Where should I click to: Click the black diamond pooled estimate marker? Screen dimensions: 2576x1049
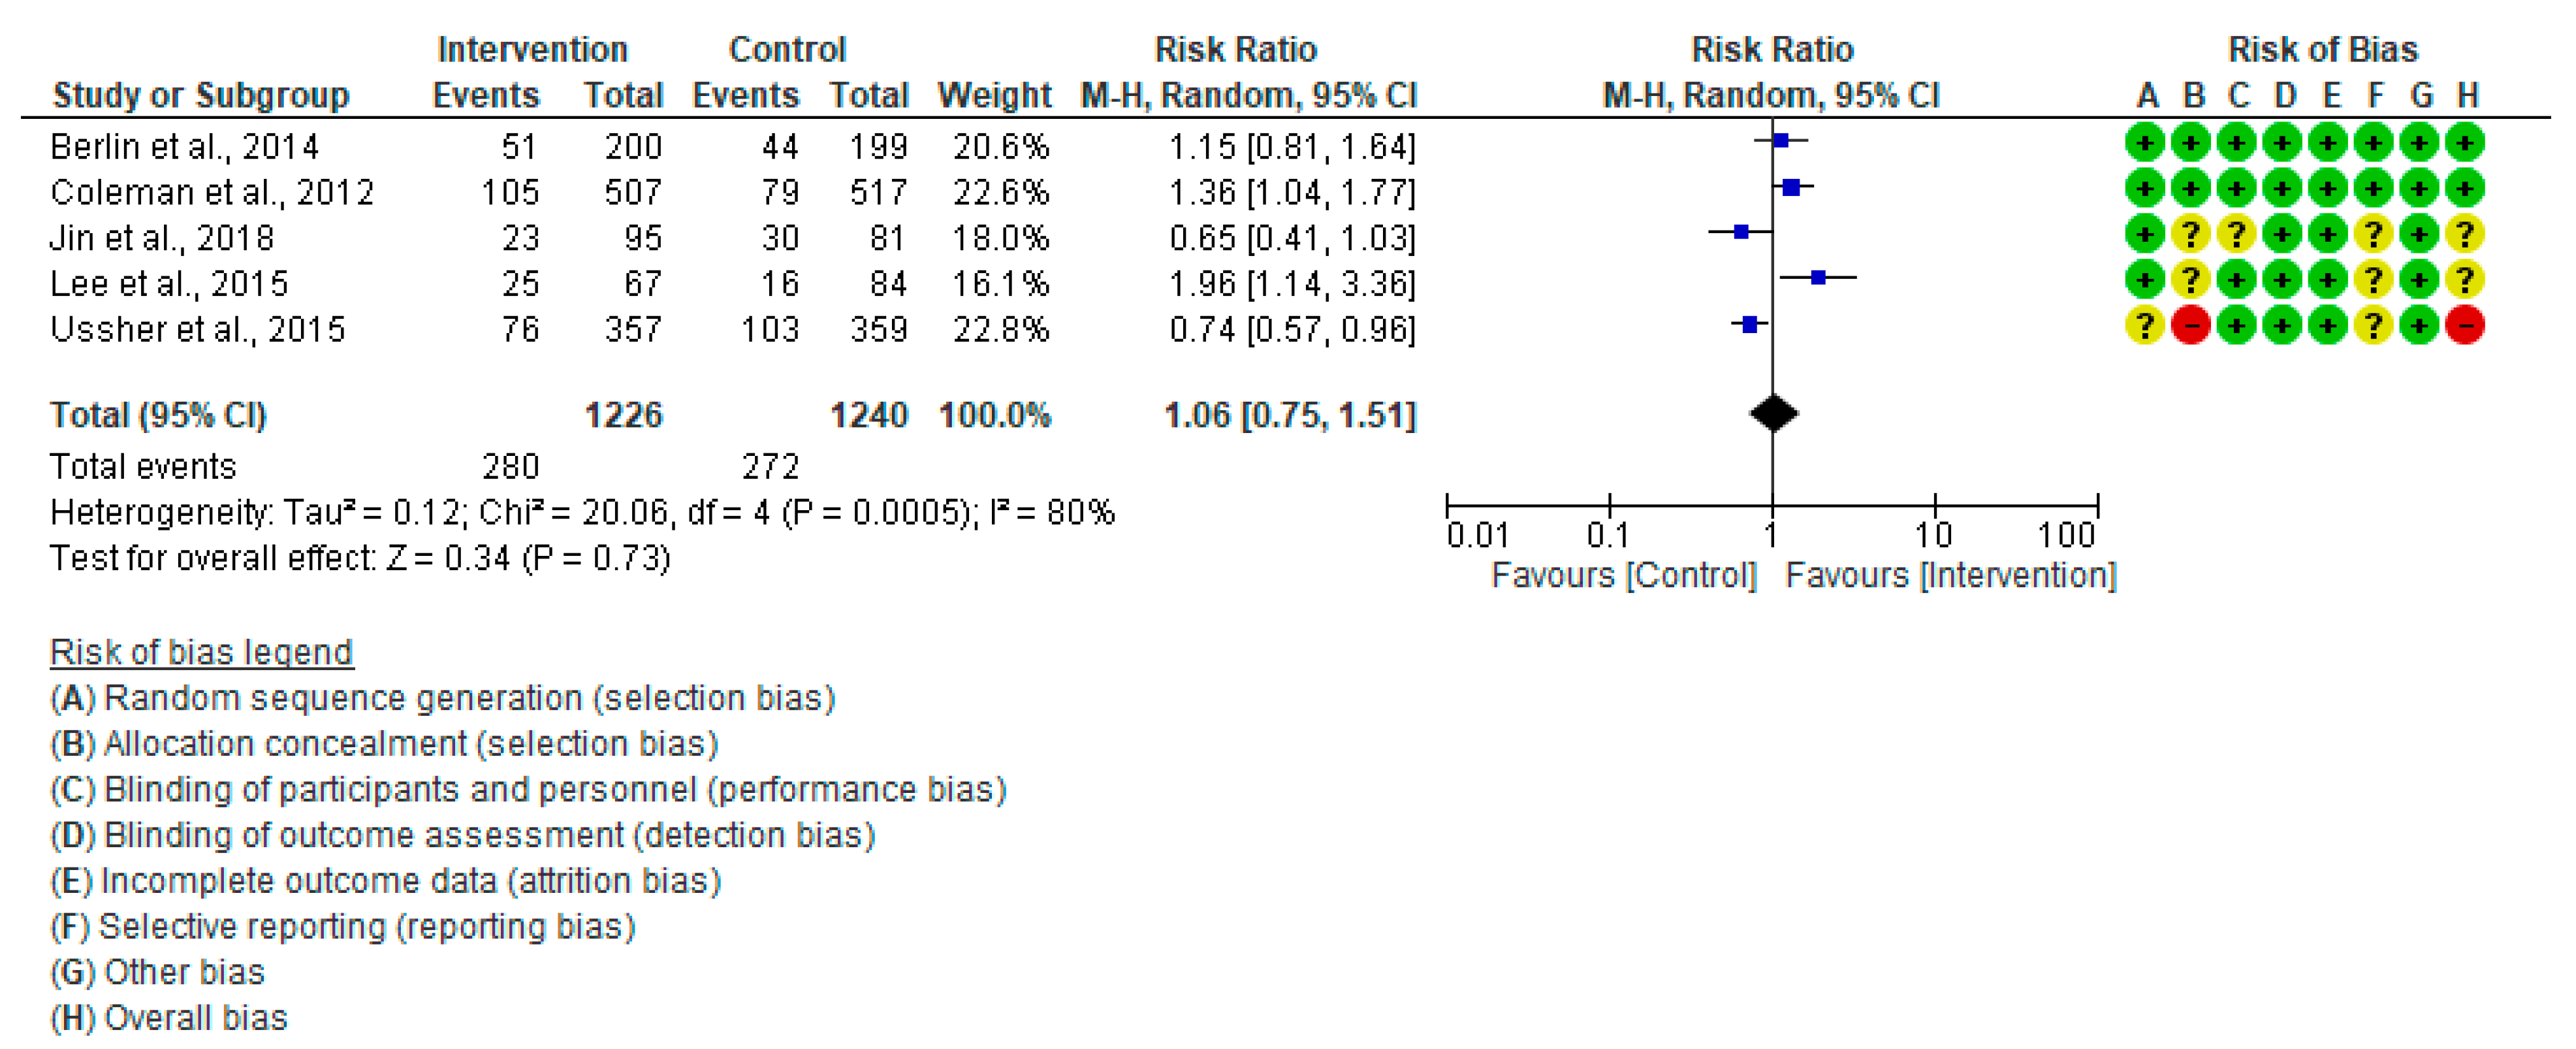(x=1773, y=413)
